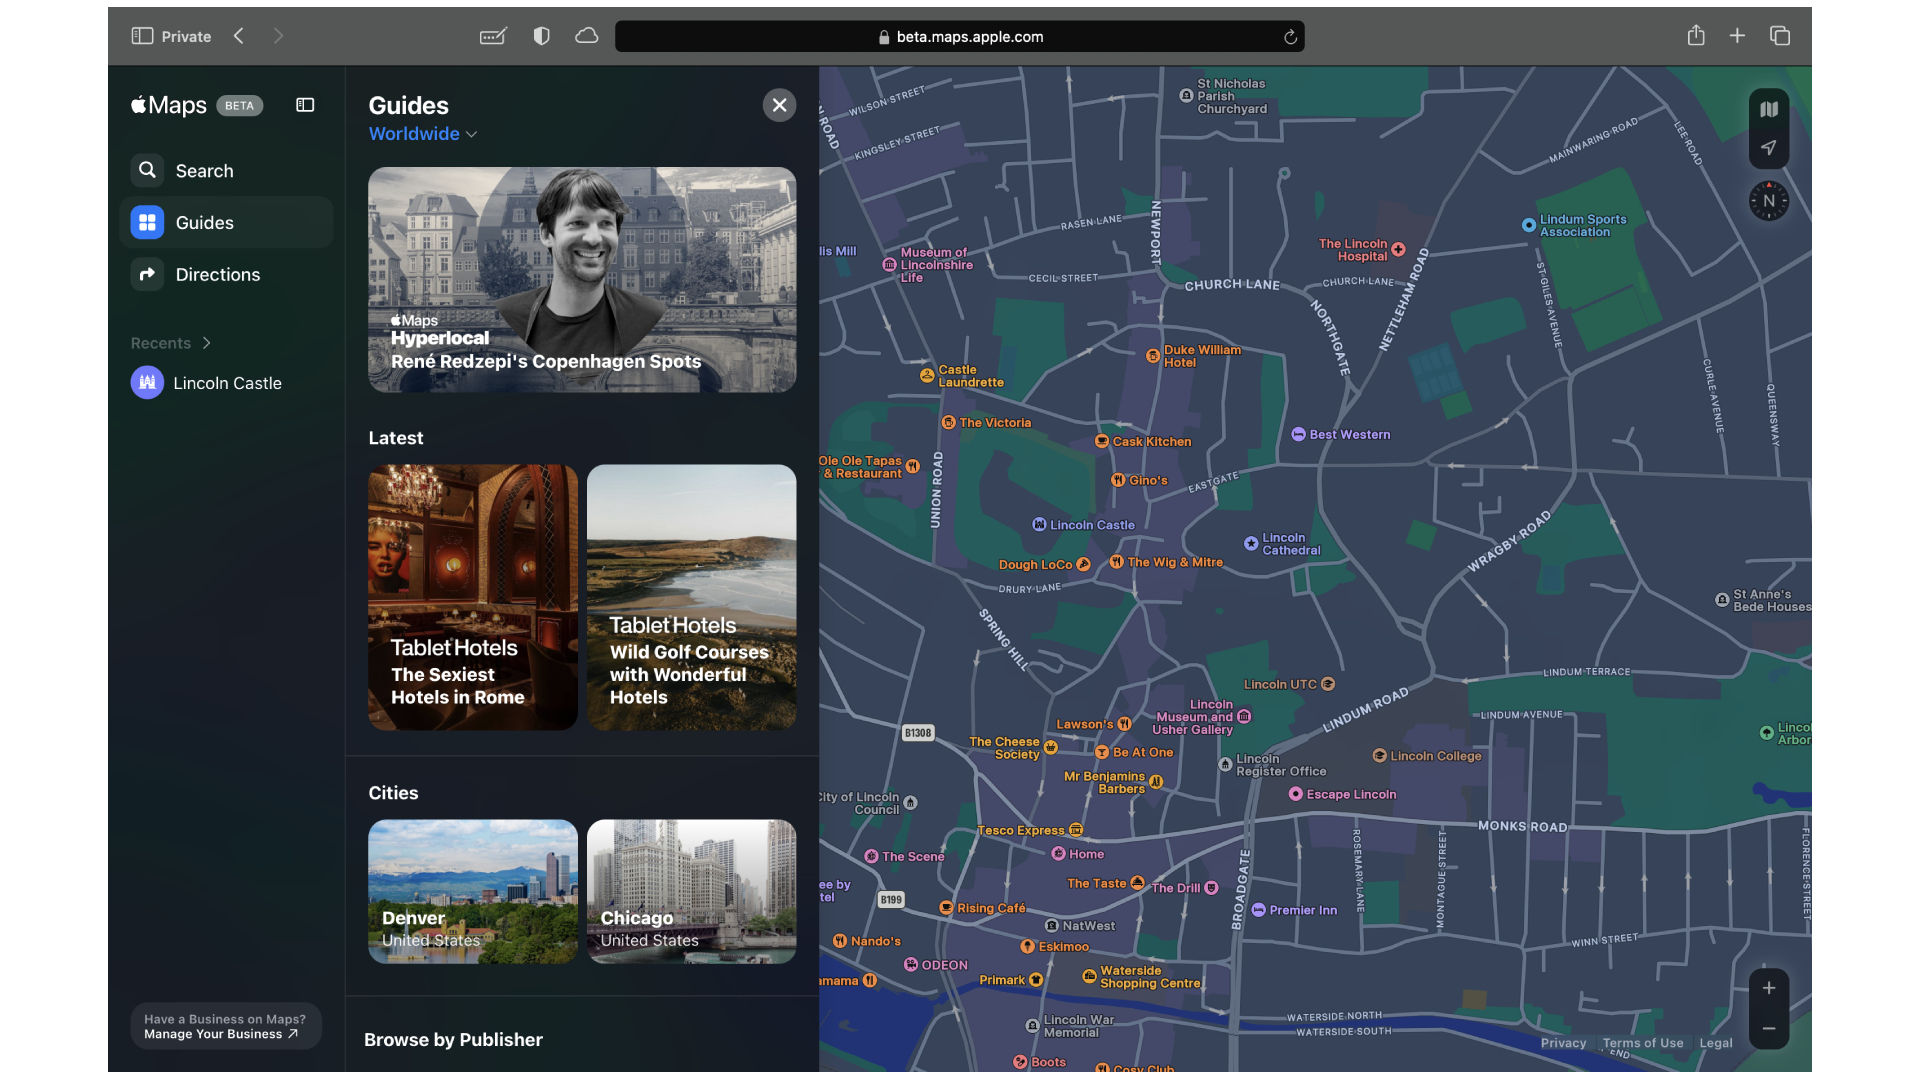The width and height of the screenshot is (1920, 1080).
Task: Select the Tesco Express map marker
Action: point(1076,830)
